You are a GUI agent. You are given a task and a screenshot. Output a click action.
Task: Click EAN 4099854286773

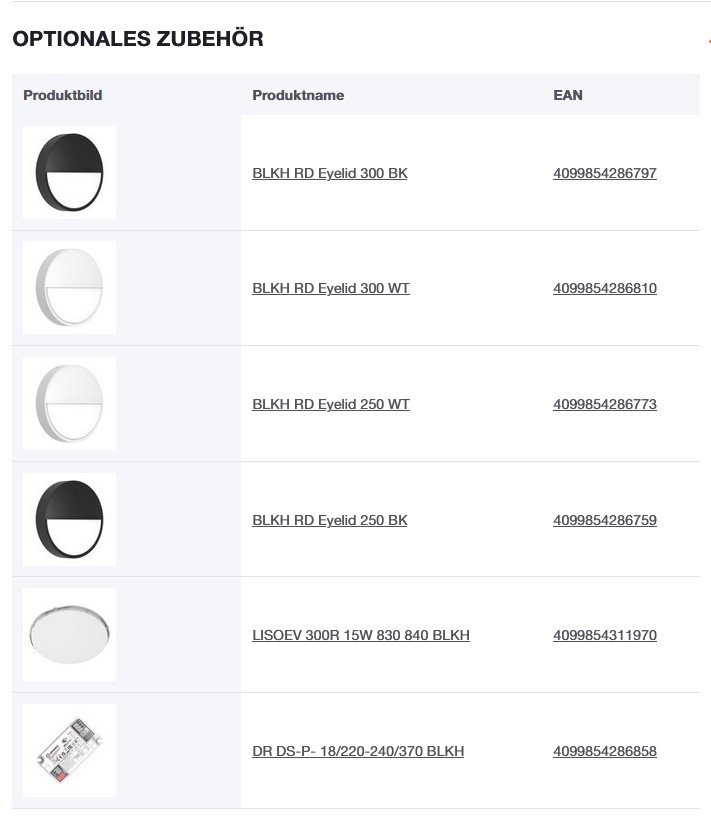point(605,404)
